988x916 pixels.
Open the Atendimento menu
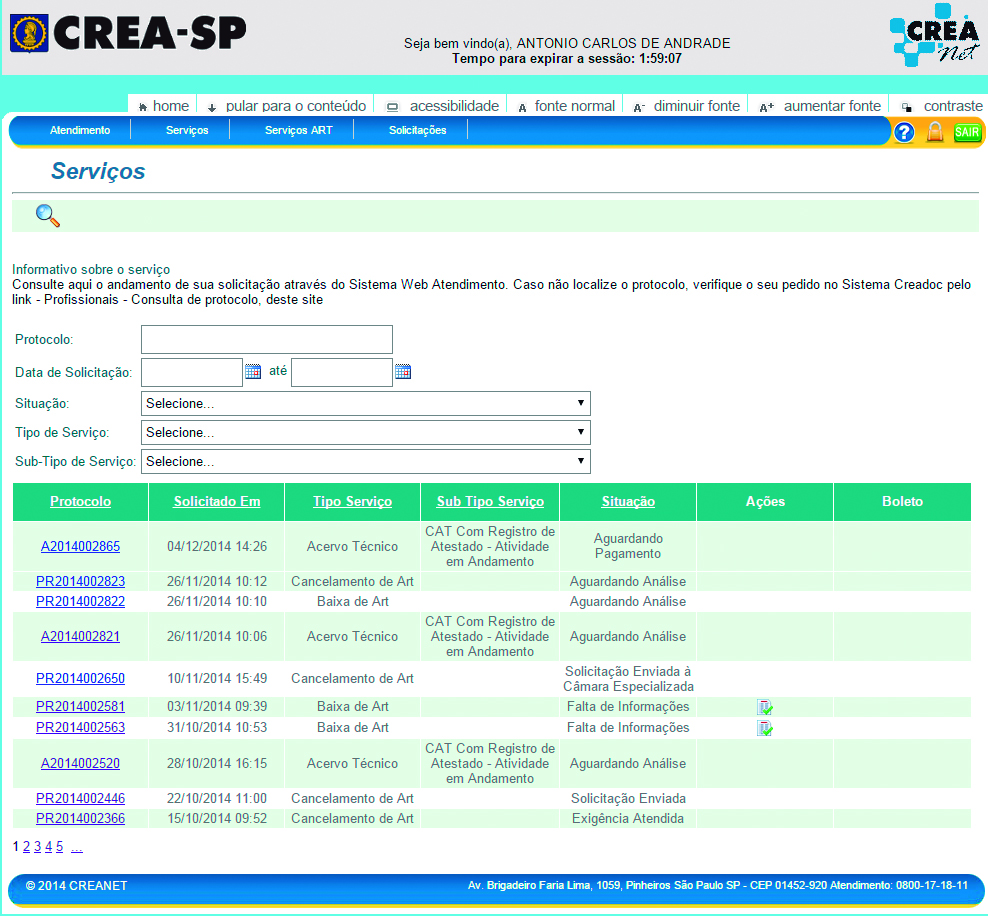(x=80, y=130)
